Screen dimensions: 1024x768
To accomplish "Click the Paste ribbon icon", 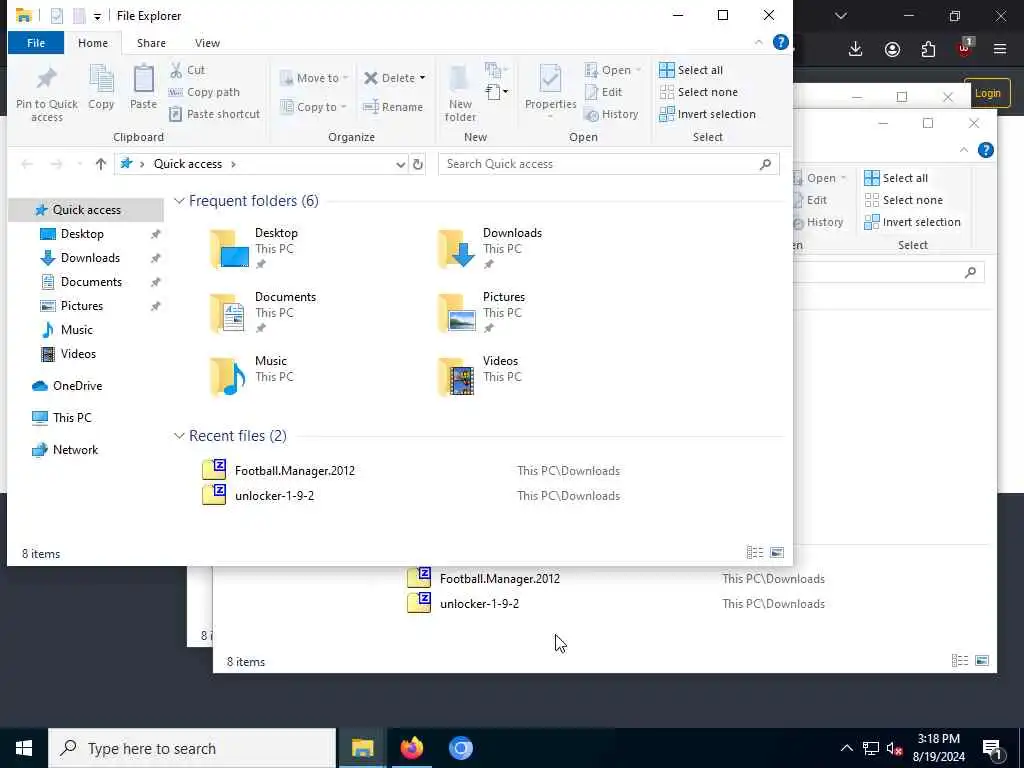I will [x=143, y=88].
